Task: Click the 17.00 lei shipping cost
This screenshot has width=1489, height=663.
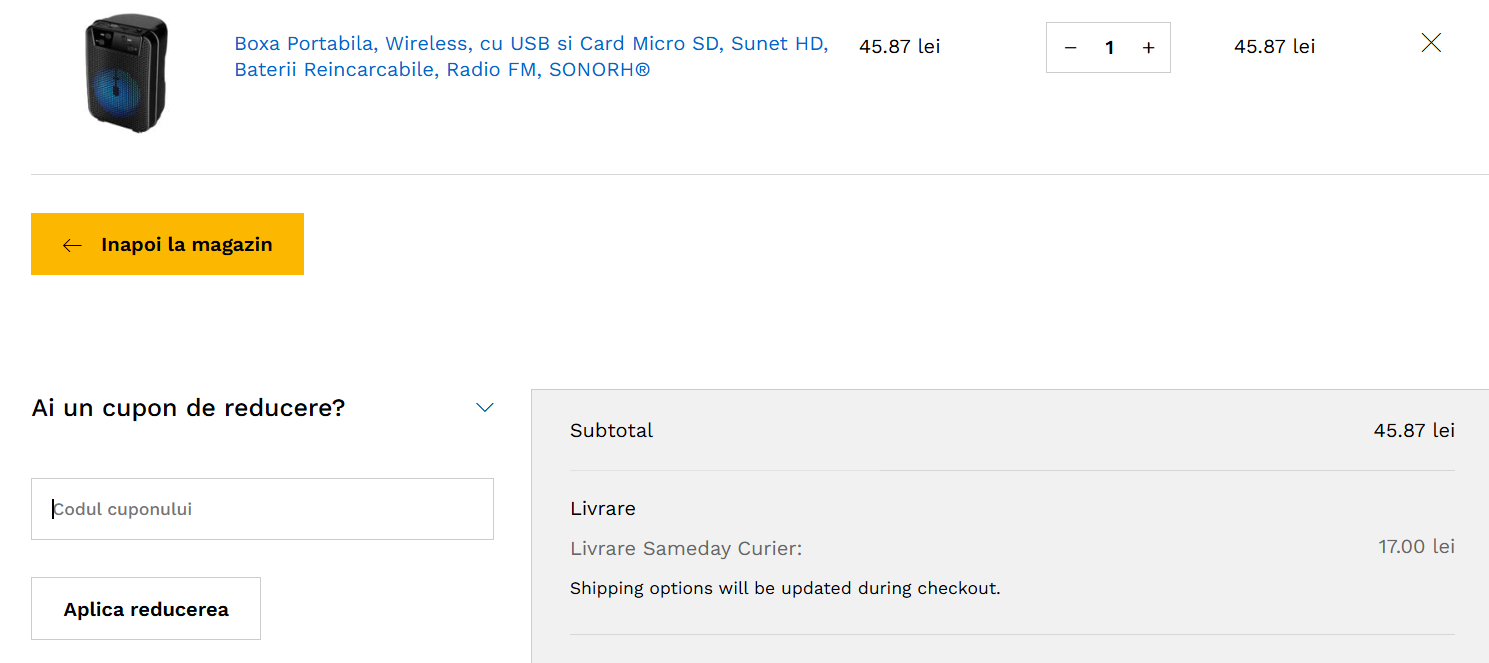Action: coord(1416,547)
